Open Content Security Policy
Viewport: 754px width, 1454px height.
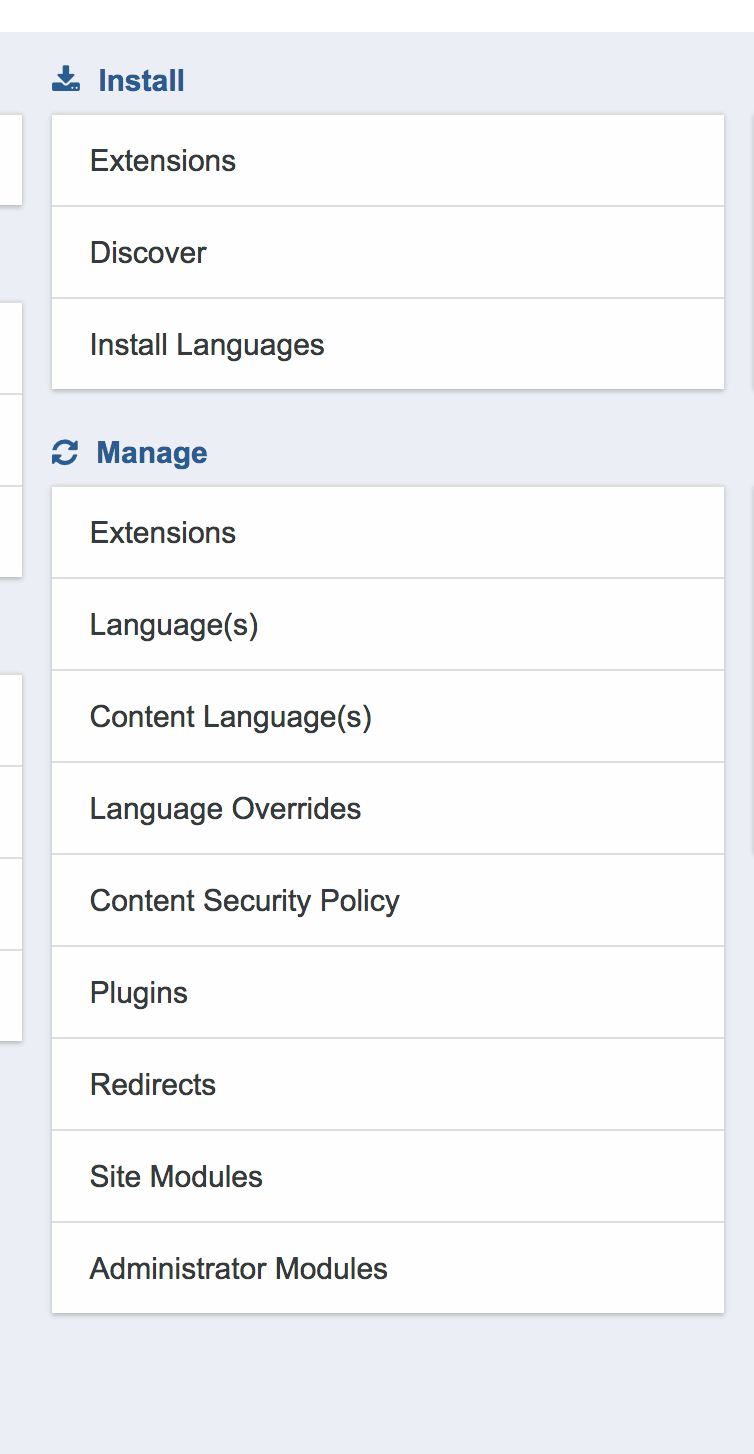click(388, 901)
